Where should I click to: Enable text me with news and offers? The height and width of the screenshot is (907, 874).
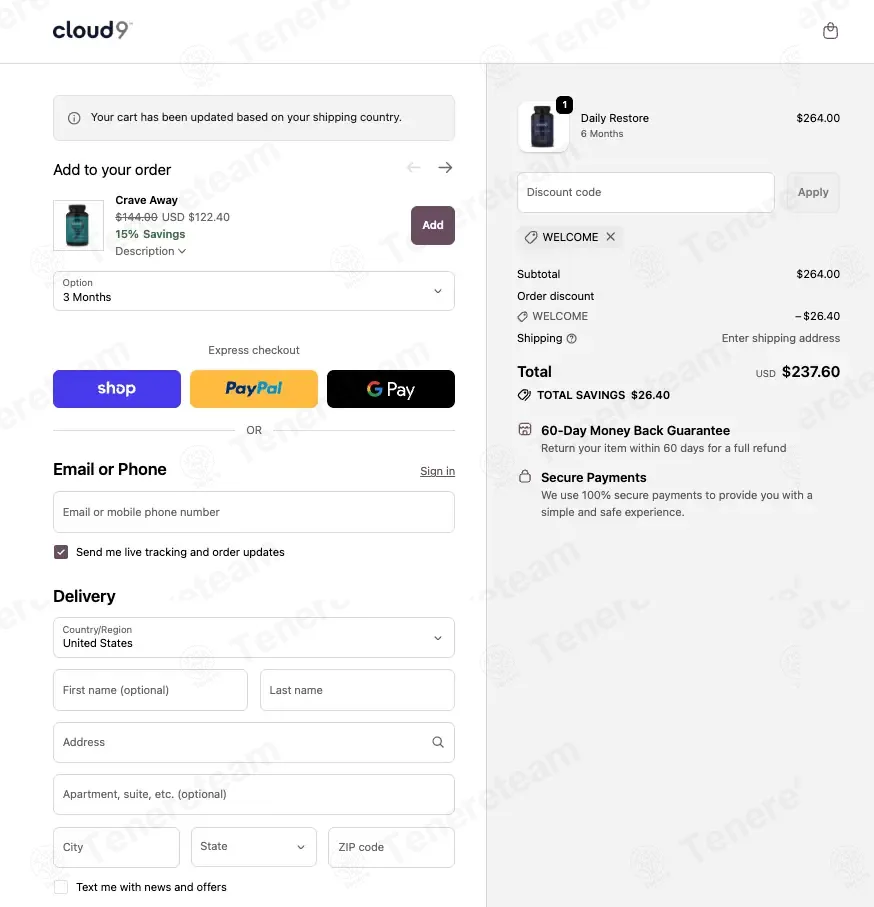tap(61, 887)
